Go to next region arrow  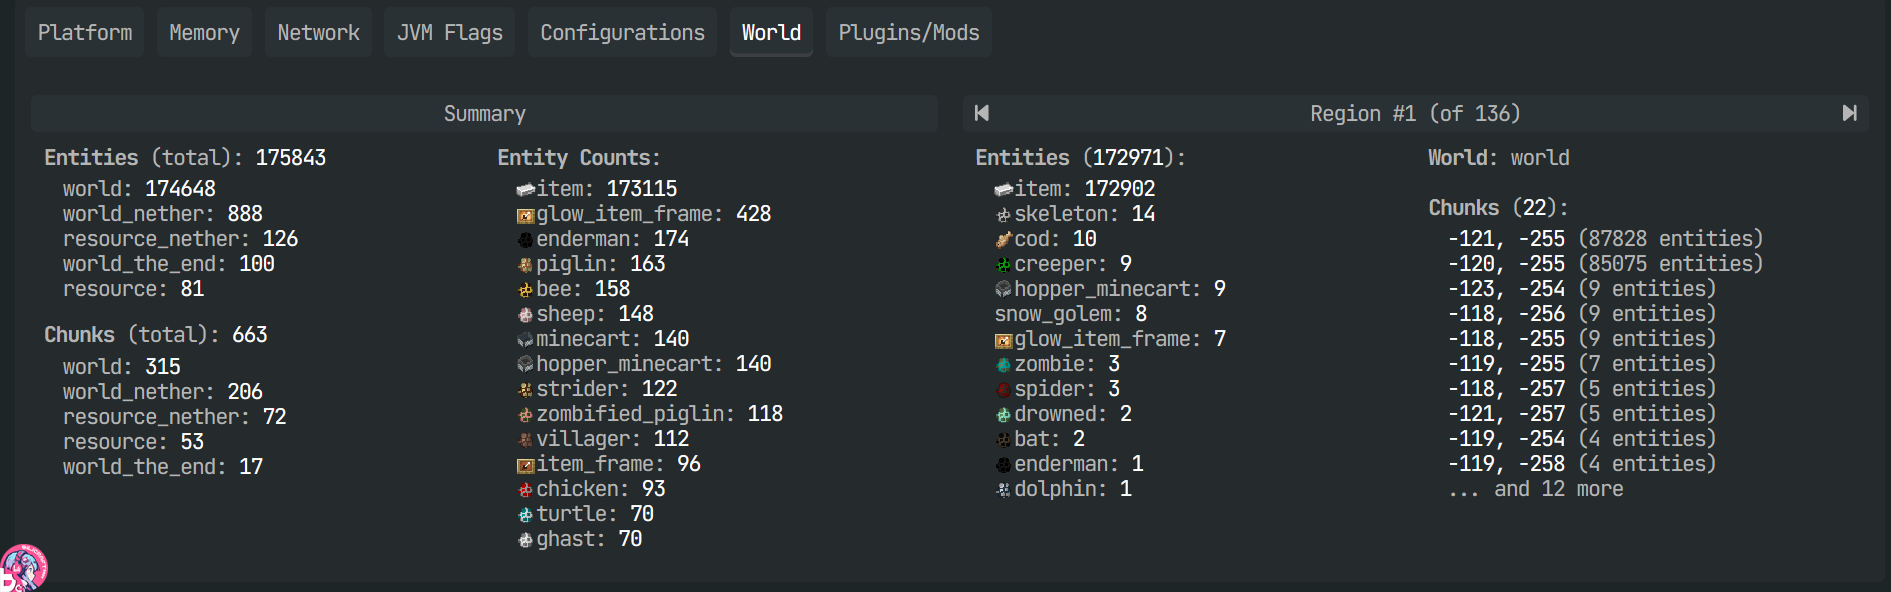point(1849,113)
